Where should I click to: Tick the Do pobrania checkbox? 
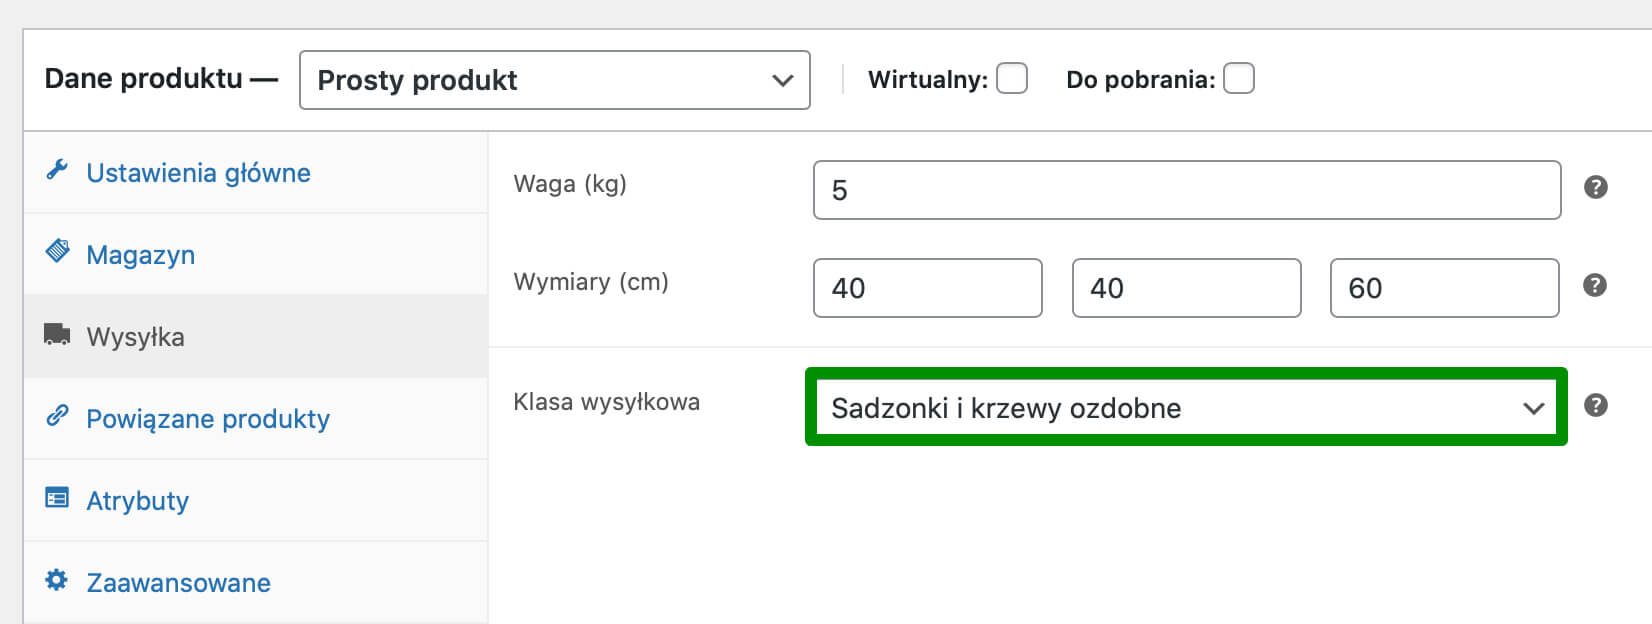click(1239, 78)
